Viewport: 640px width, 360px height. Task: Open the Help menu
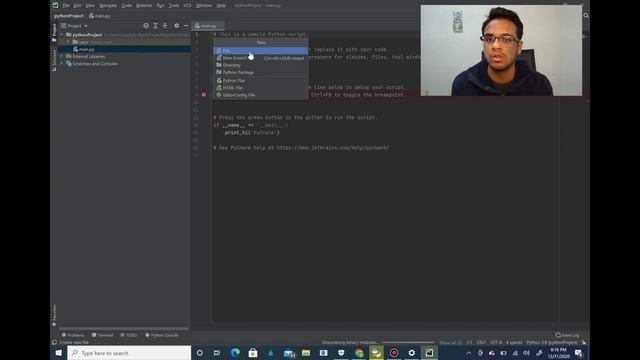tap(221, 6)
